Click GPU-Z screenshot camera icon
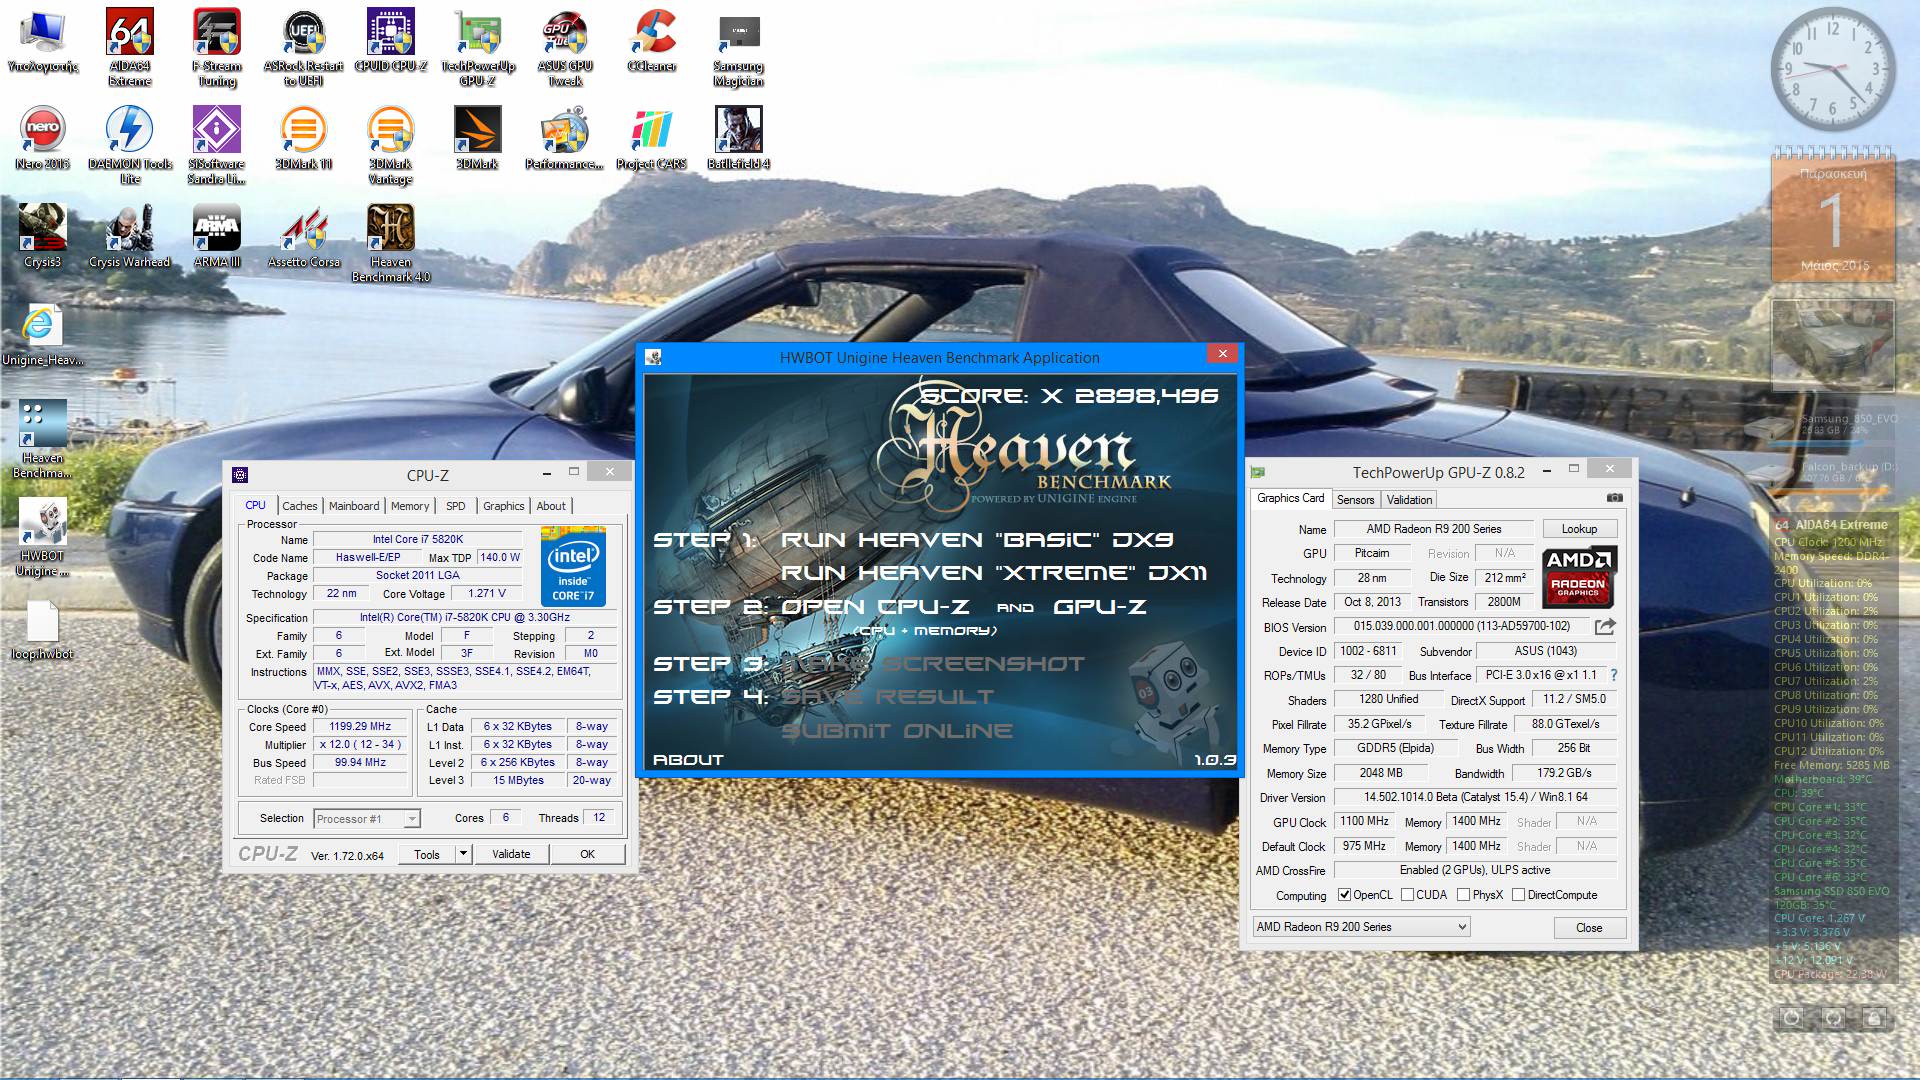The width and height of the screenshot is (1920, 1080). (x=1614, y=498)
